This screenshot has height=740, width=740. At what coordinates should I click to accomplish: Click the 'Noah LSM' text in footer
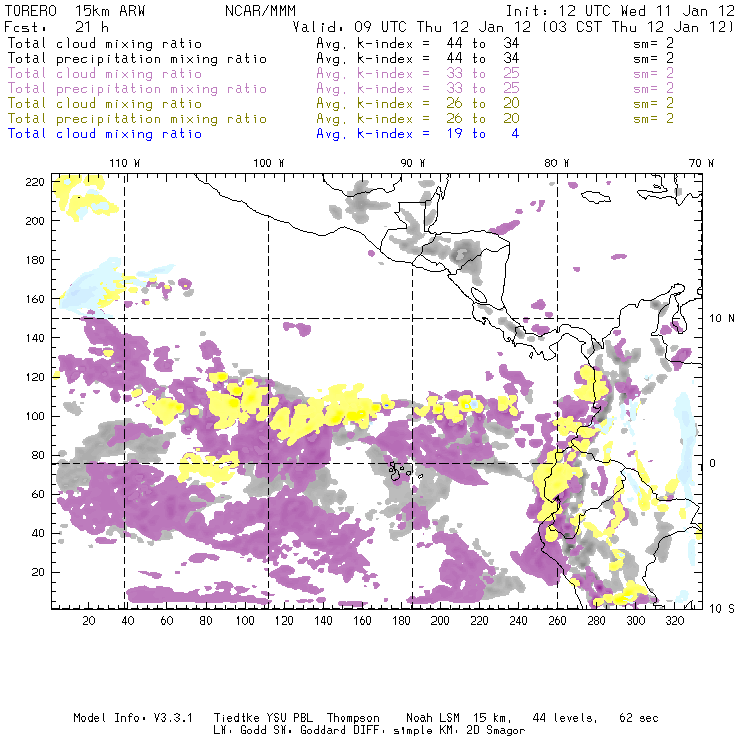432,718
